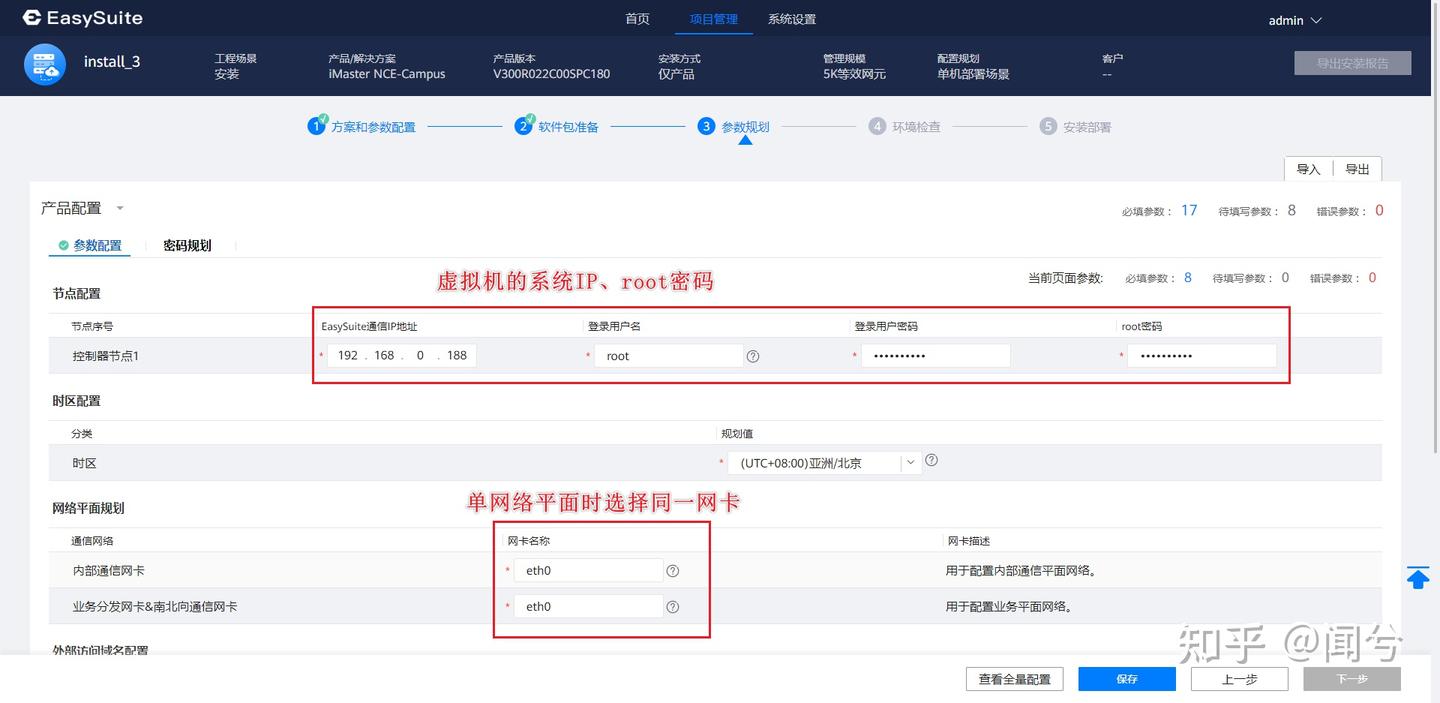
Task: Open the admin account dropdown
Action: (1295, 18)
